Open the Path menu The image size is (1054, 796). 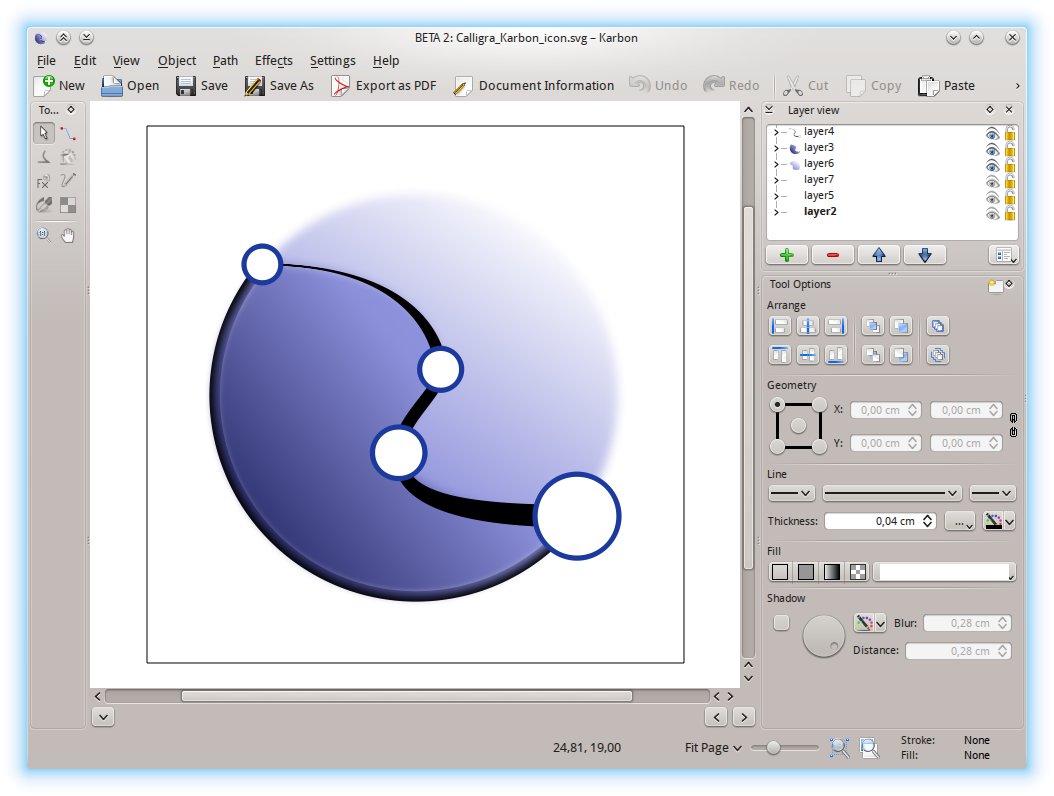(x=225, y=61)
